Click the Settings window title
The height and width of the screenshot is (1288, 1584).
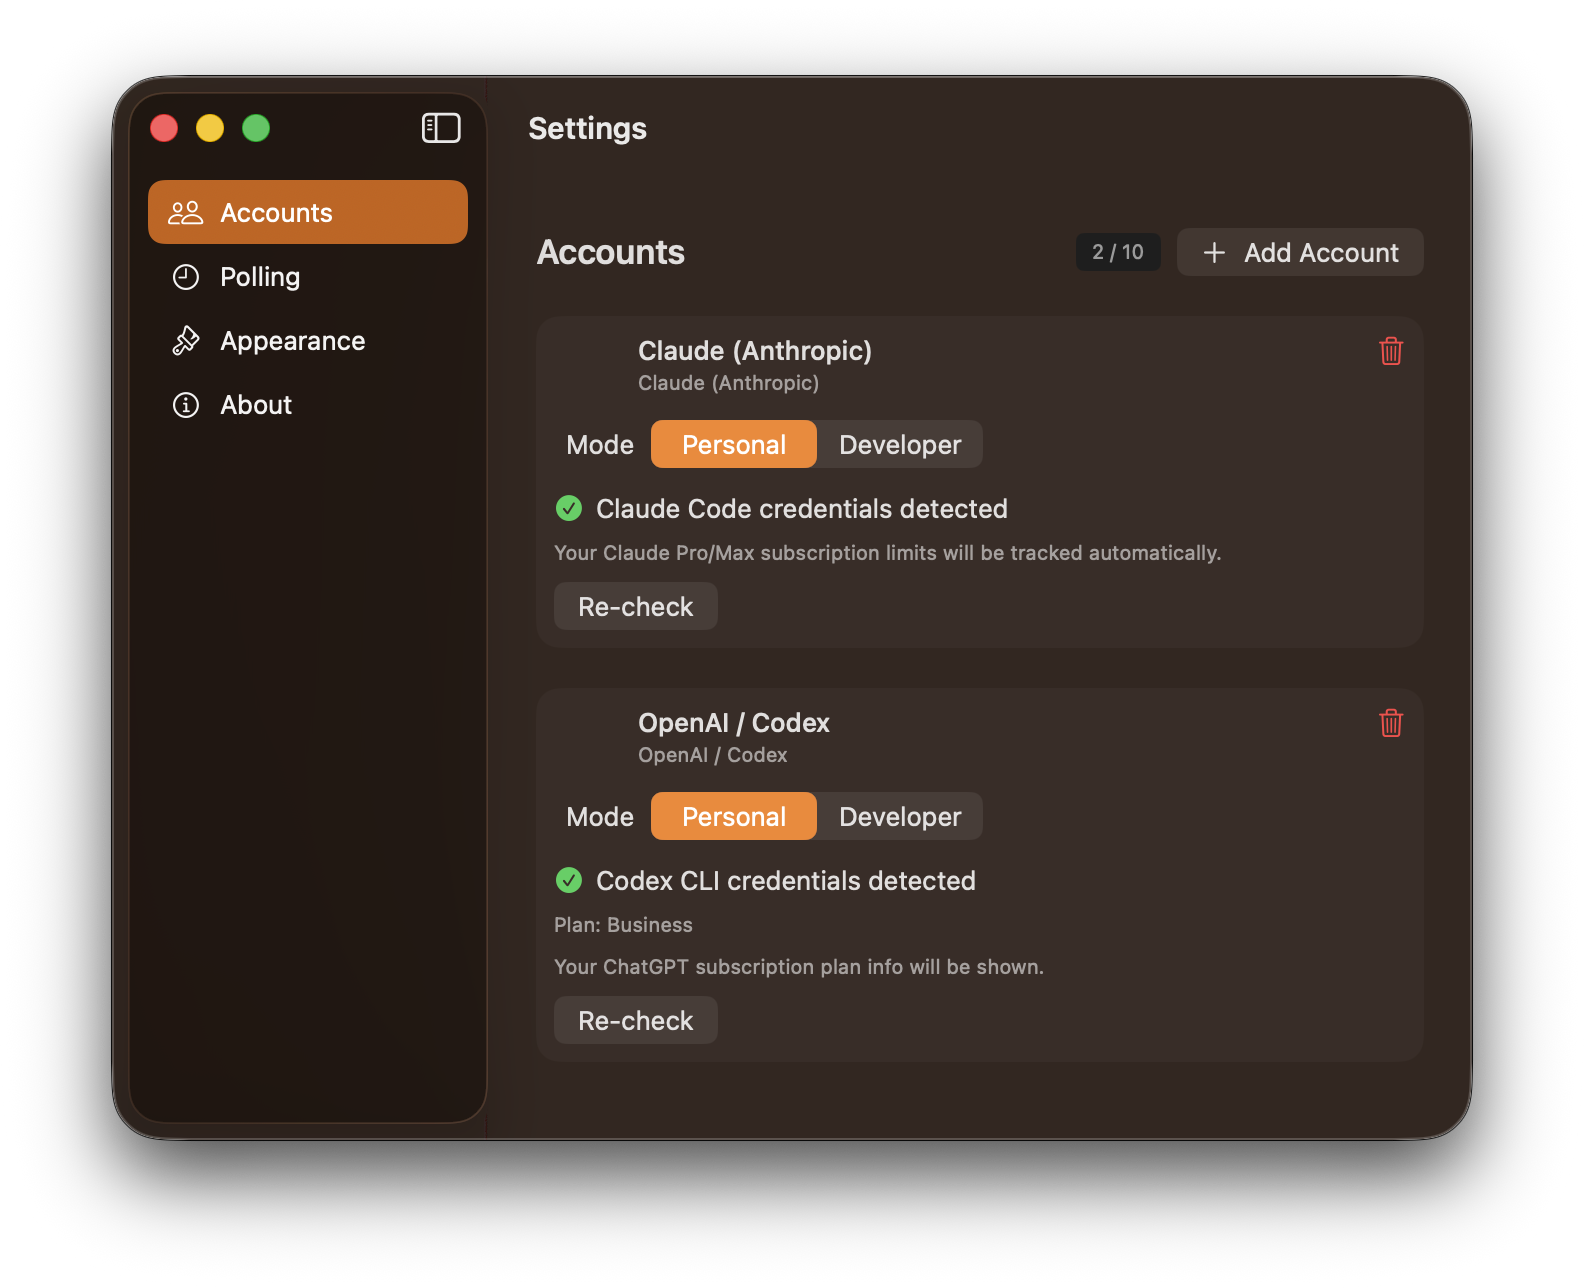pos(588,129)
